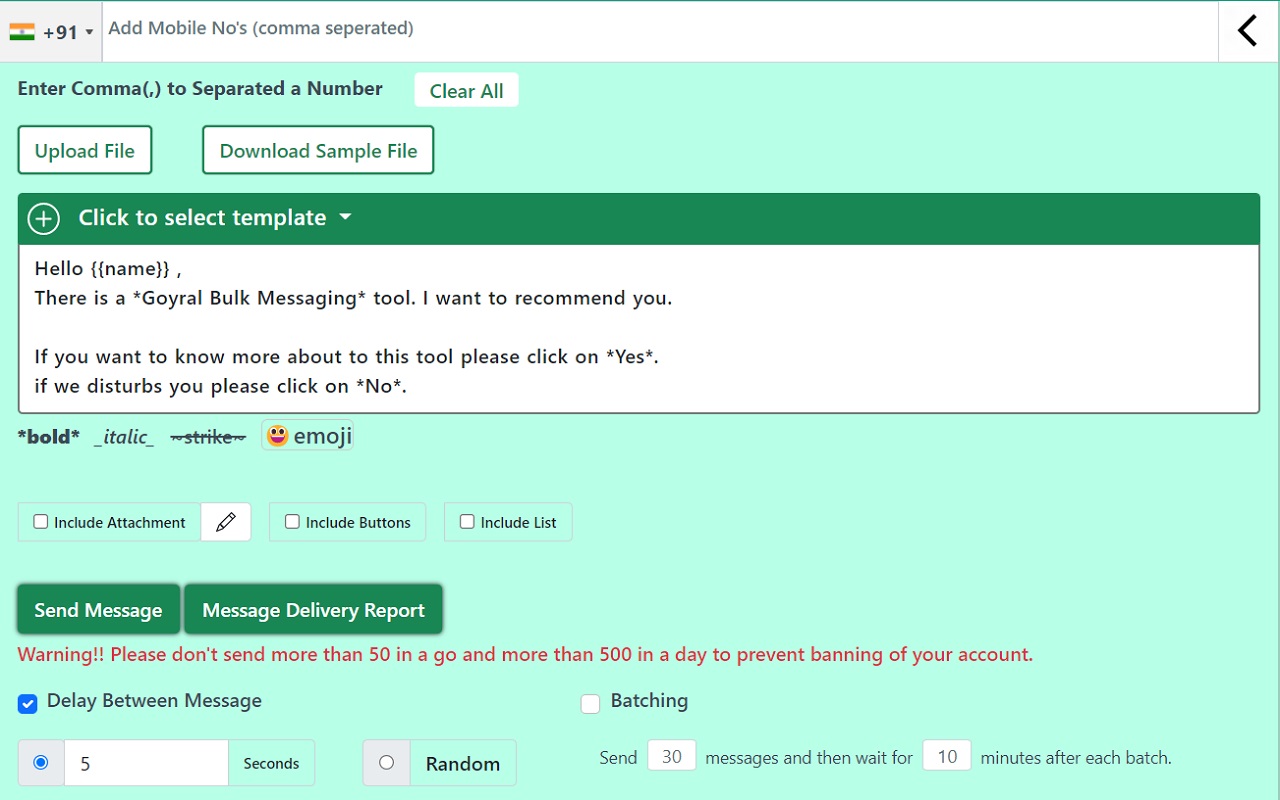Click the pencil edit attachment icon
The height and width of the screenshot is (800, 1280).
226,522
